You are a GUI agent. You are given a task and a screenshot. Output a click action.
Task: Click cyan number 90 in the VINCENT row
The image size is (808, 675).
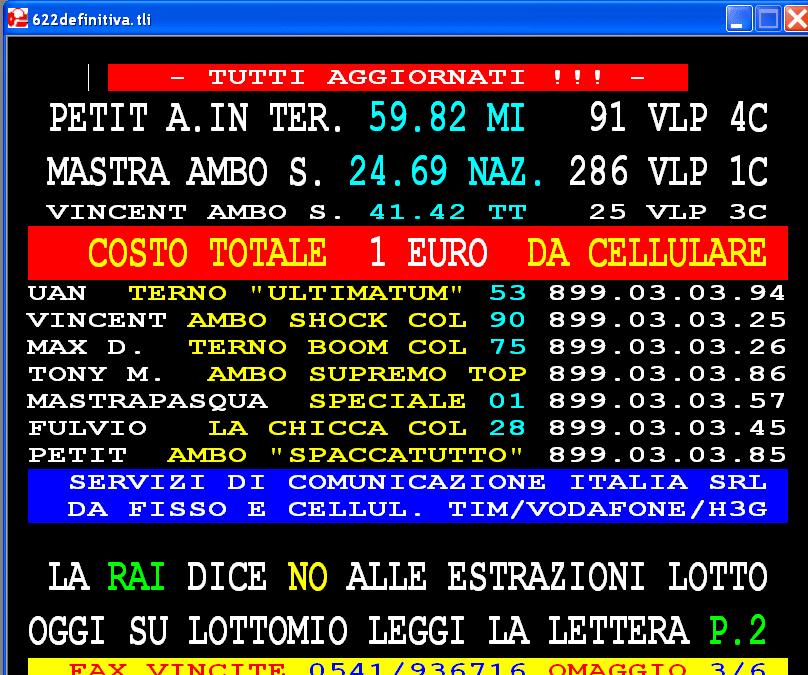[508, 320]
